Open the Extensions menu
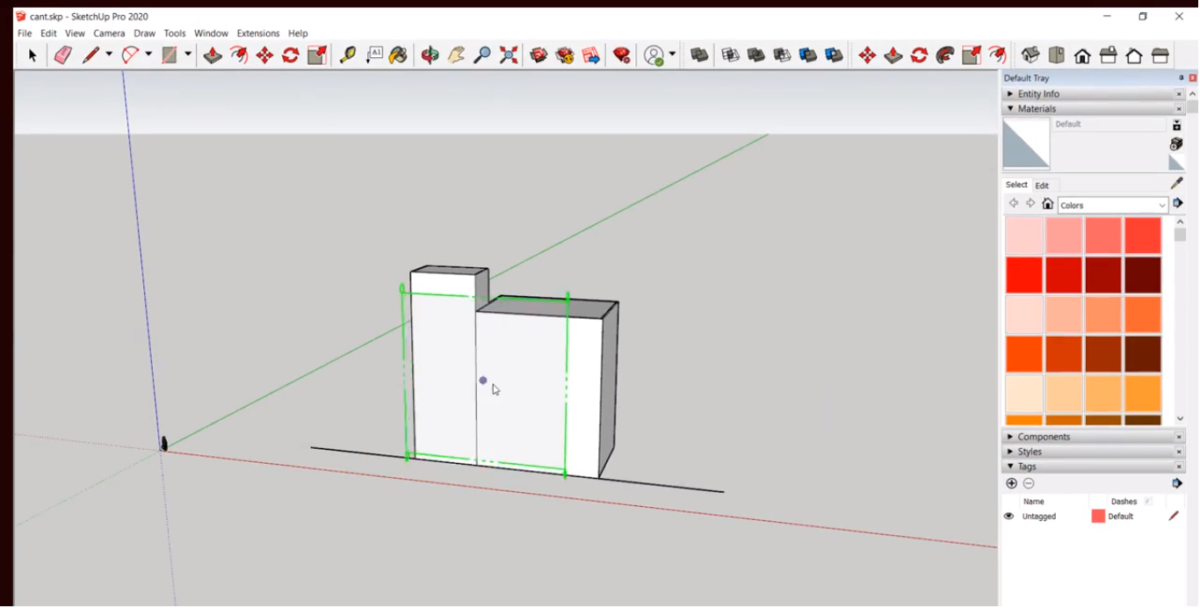The image size is (1200, 608). 258,33
